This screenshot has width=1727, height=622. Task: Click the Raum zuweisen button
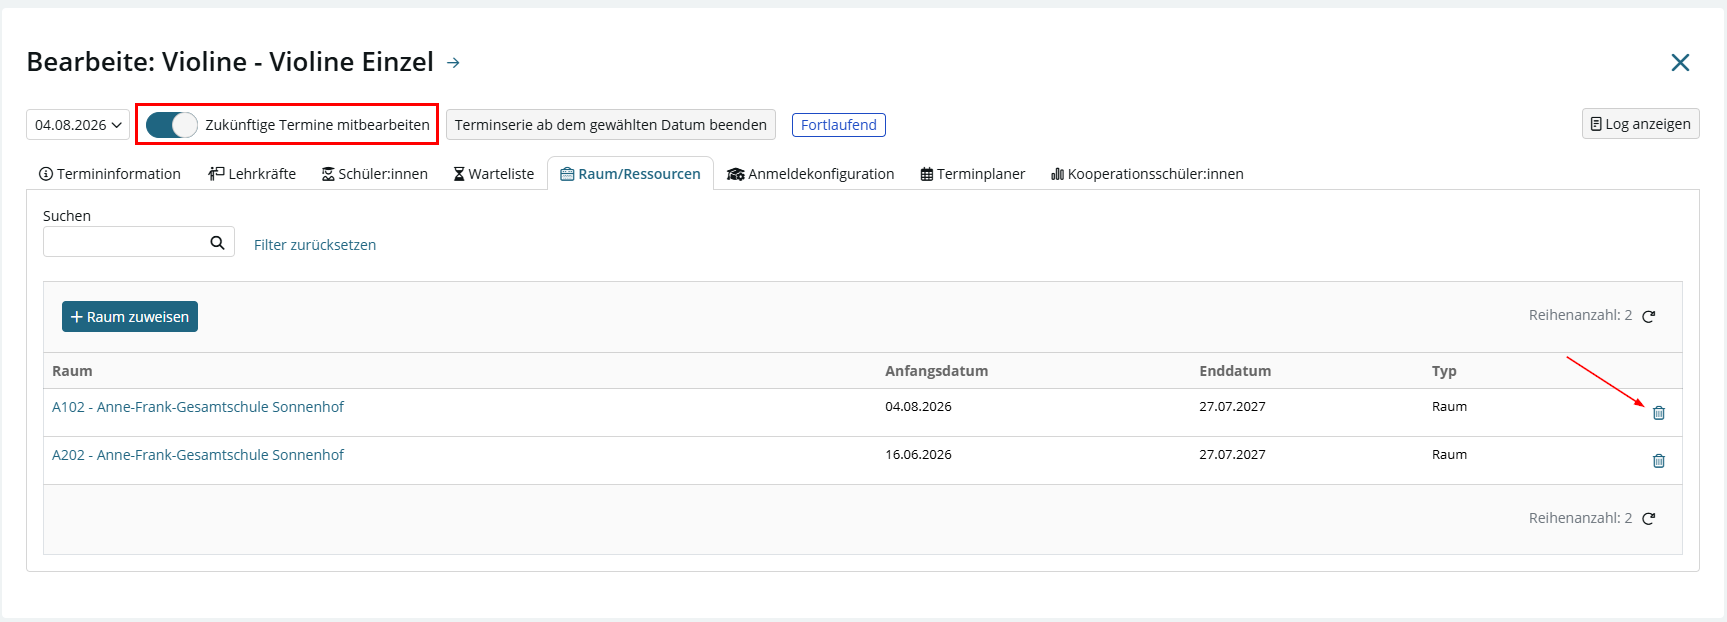(x=130, y=317)
